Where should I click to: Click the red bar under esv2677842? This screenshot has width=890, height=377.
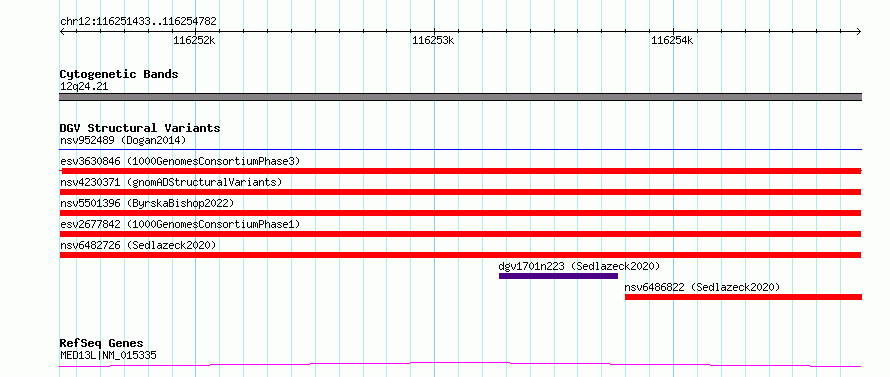(460, 234)
